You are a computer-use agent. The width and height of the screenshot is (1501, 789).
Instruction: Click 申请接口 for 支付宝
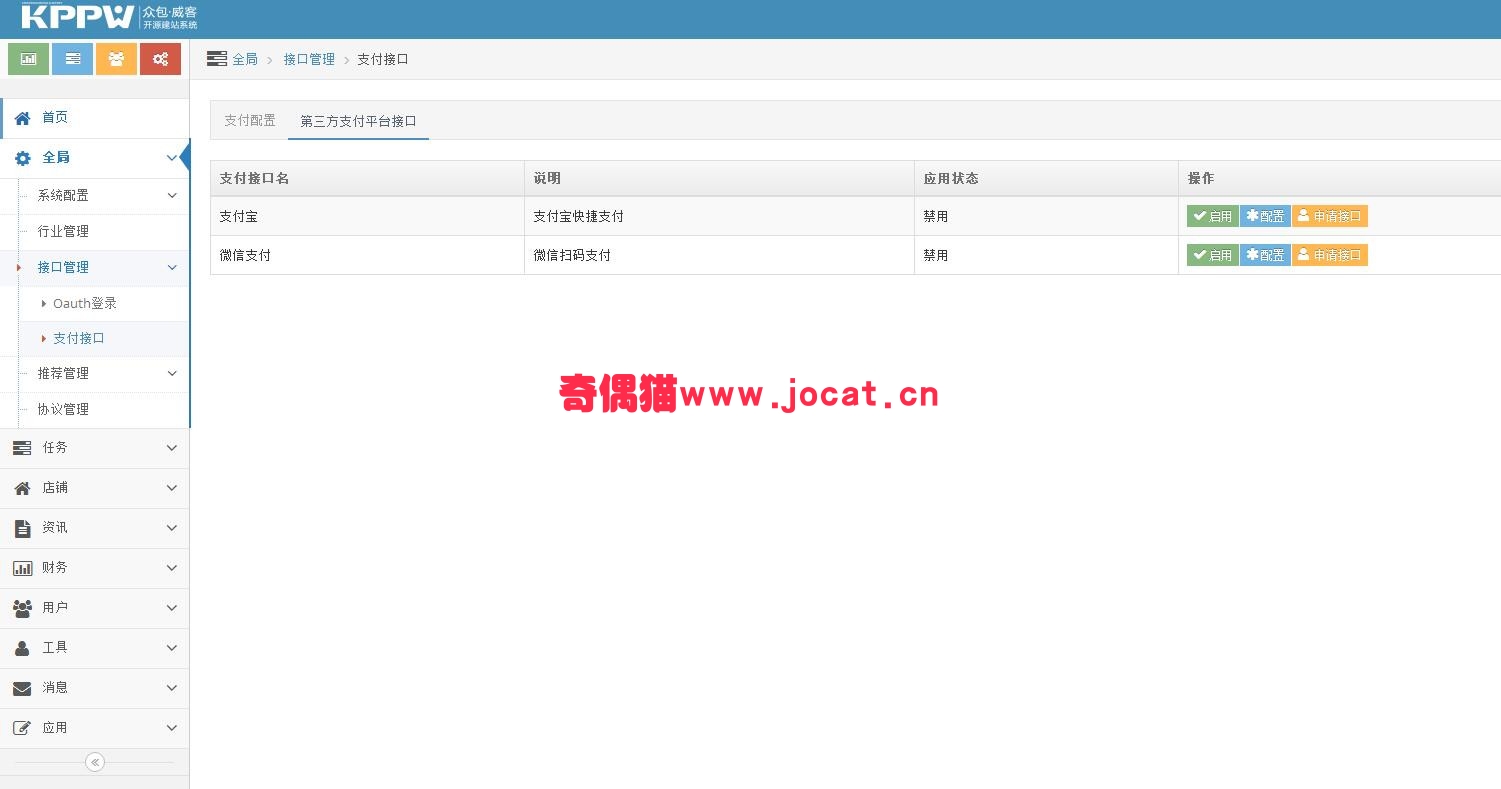(x=1329, y=216)
